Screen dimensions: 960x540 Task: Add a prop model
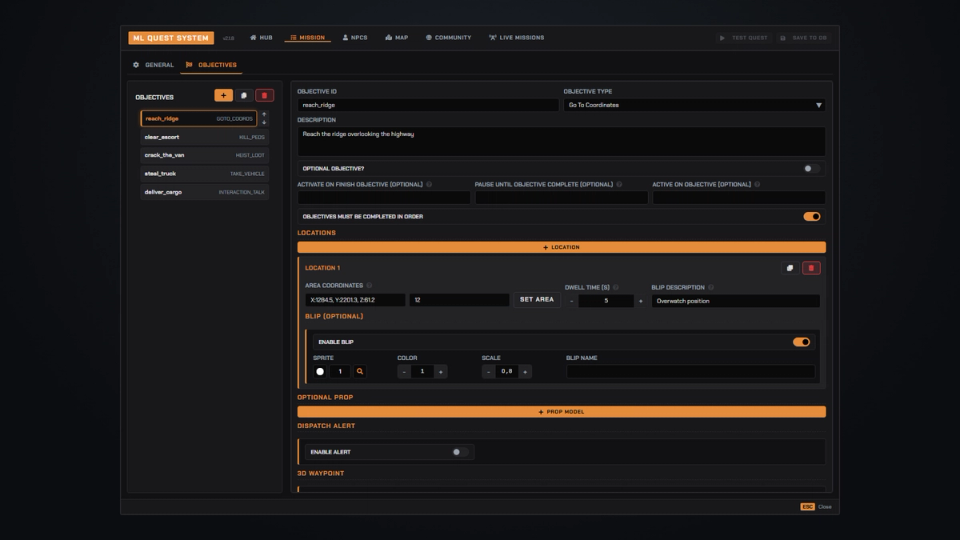pos(561,412)
